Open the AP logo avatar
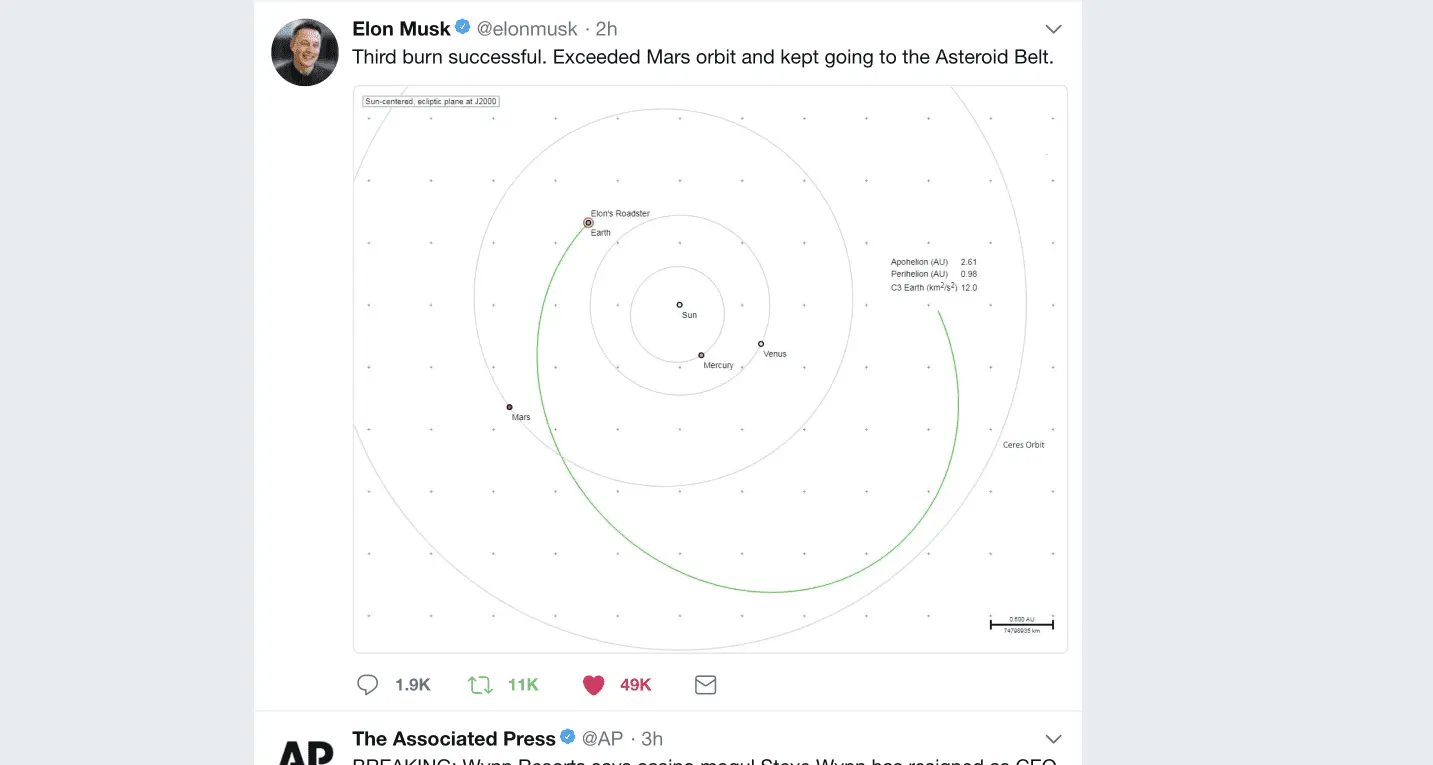 coord(305,750)
